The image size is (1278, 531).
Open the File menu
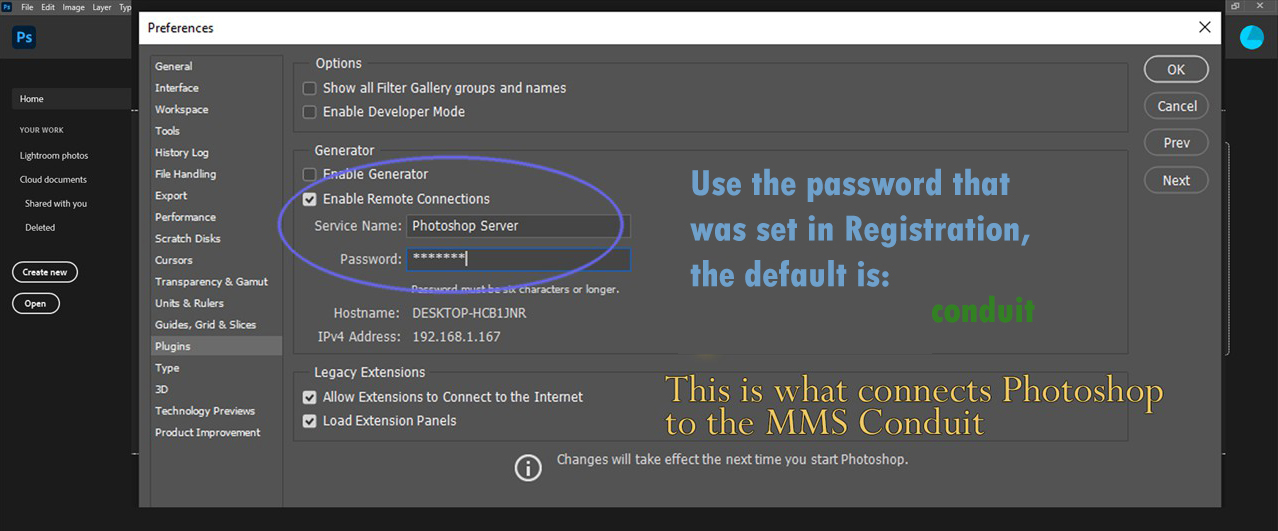click(x=27, y=7)
